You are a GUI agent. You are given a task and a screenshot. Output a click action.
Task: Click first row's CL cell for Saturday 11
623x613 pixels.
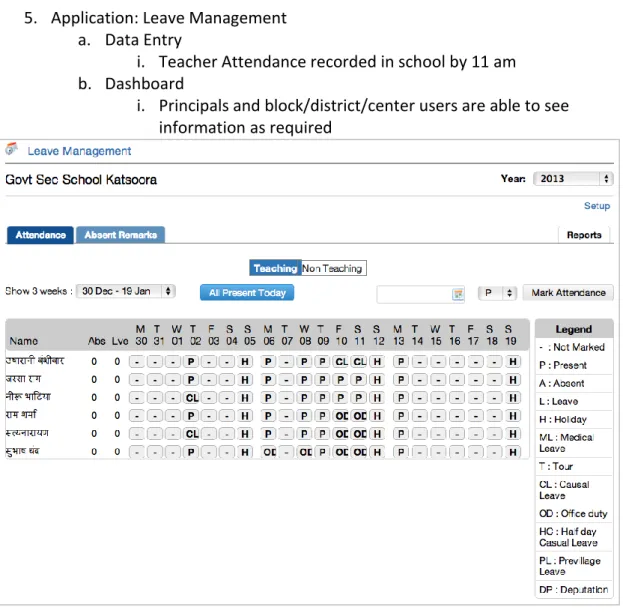tap(359, 362)
